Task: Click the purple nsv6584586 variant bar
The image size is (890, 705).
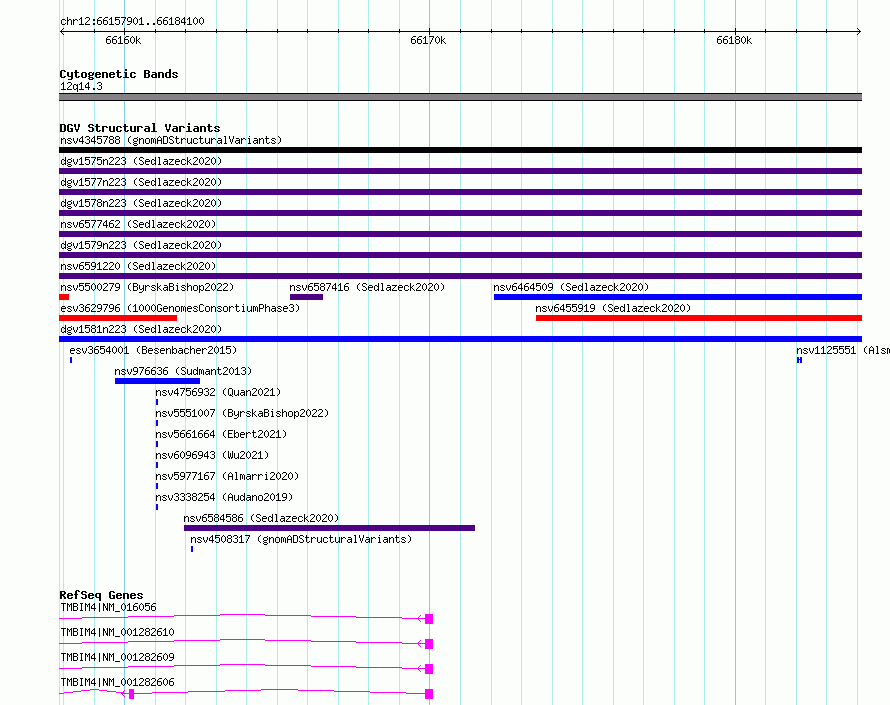Action: [x=329, y=528]
